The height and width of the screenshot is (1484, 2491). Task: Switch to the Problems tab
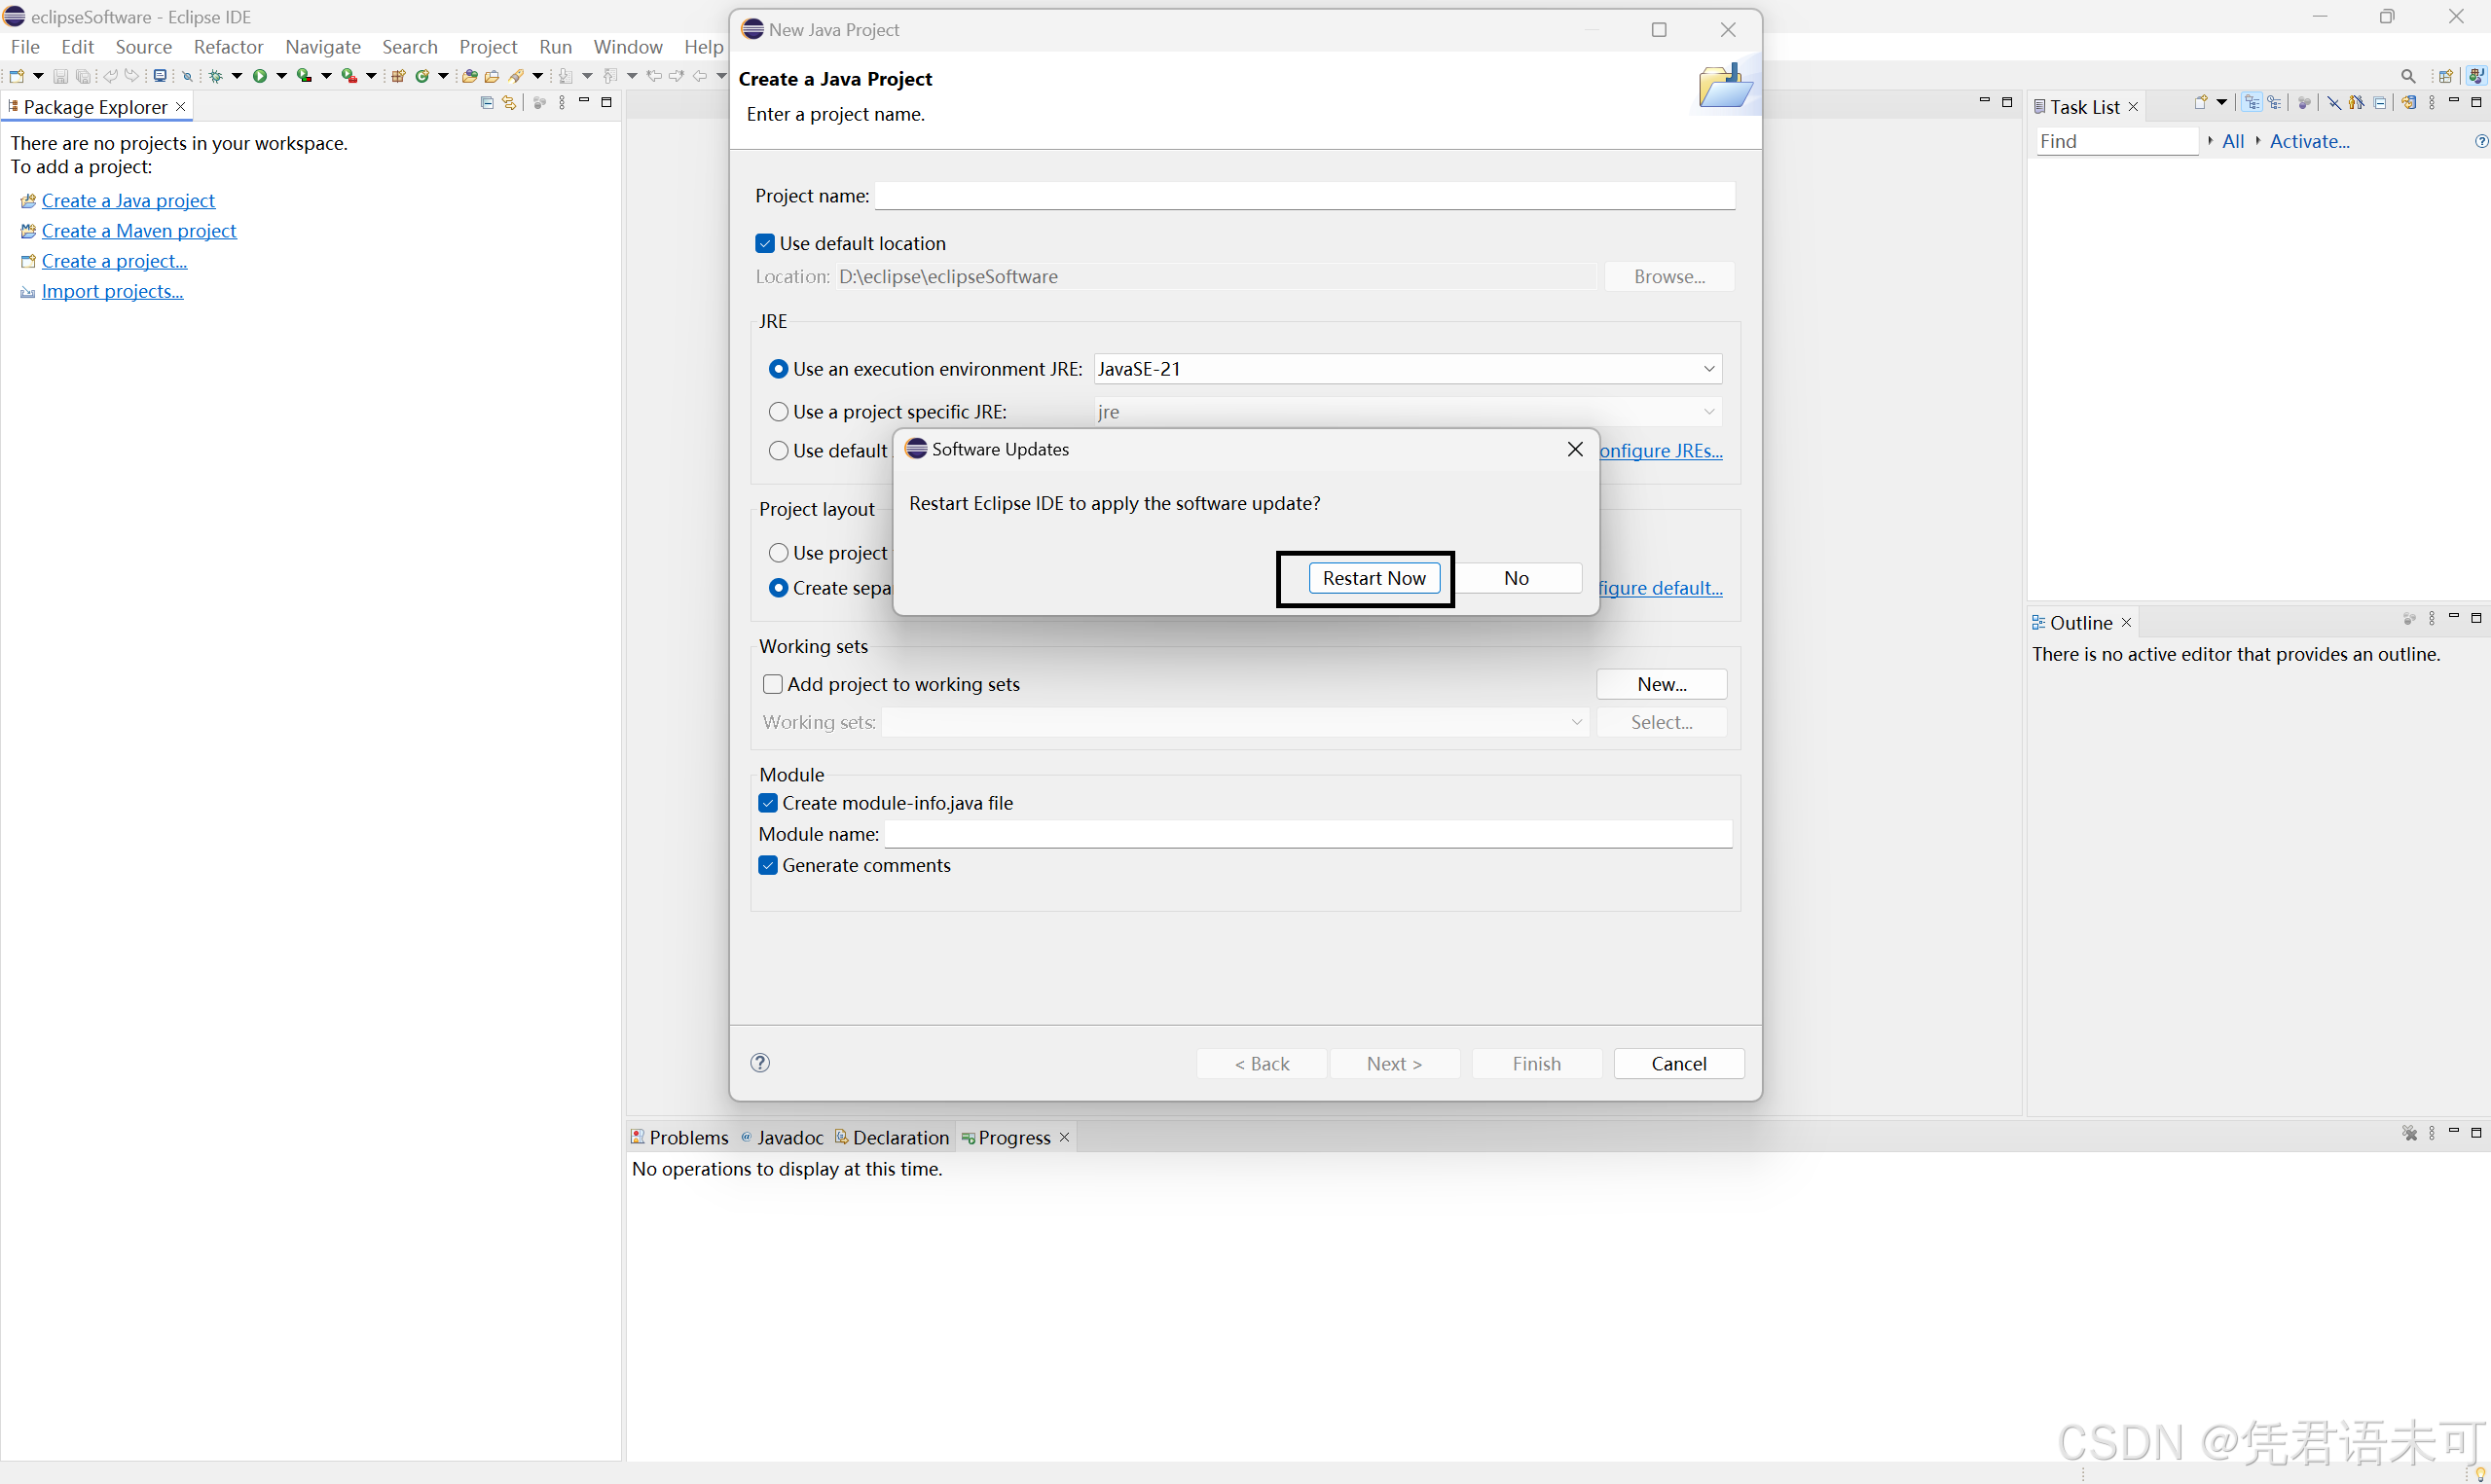tap(680, 1138)
